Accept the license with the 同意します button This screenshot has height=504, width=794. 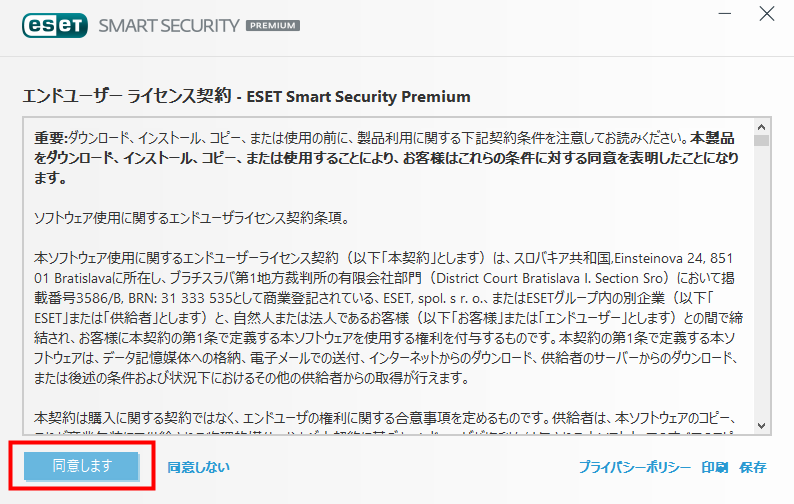[82, 466]
